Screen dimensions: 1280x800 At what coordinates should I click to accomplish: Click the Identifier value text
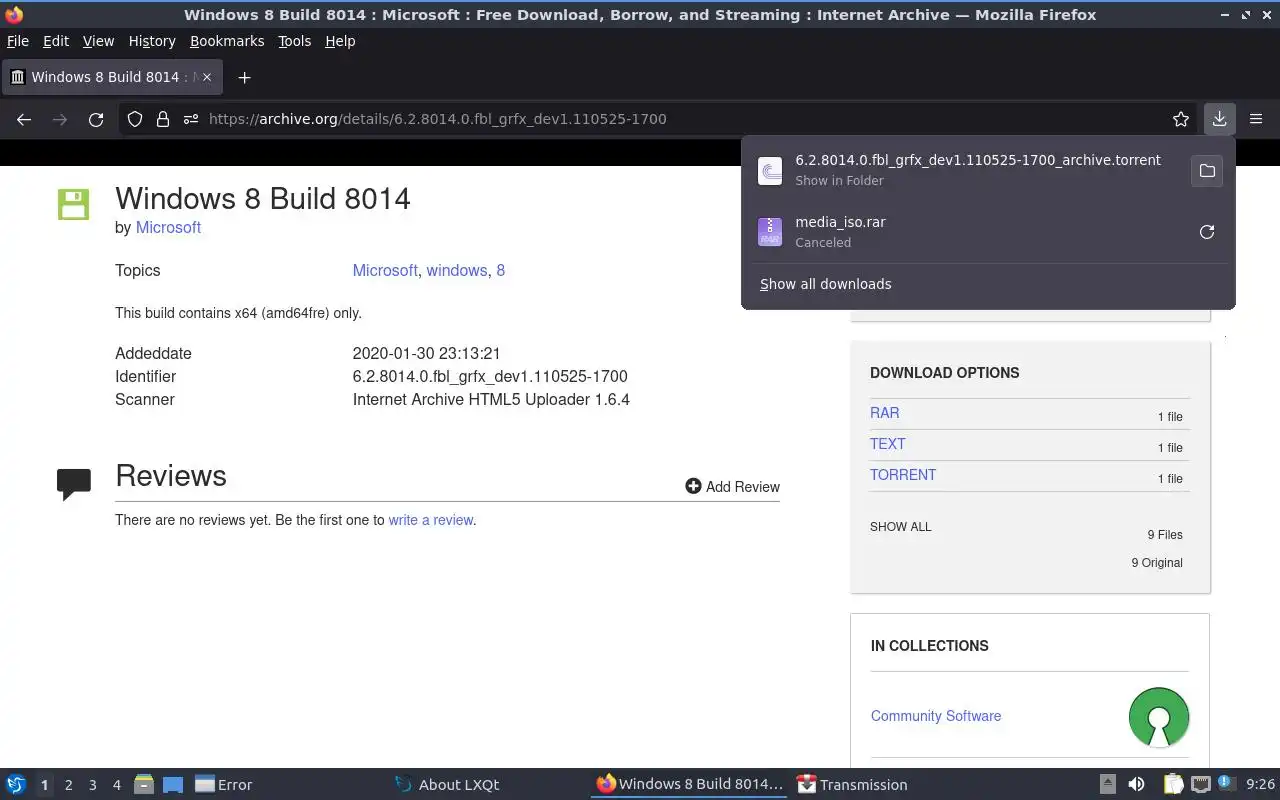coord(490,377)
